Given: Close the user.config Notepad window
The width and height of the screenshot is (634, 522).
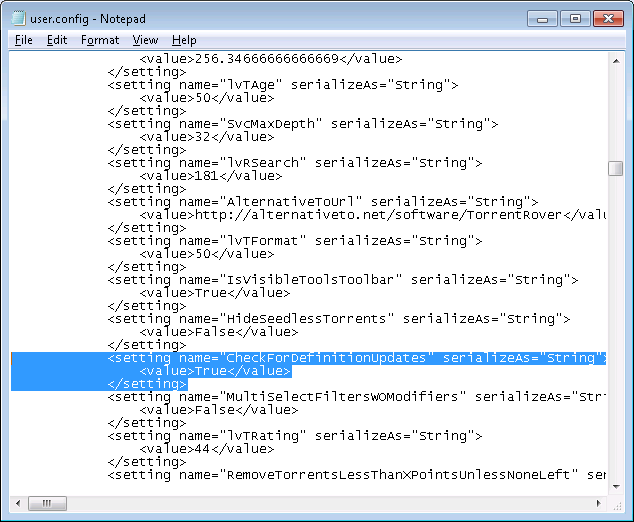Looking at the screenshot, I should tap(608, 19).
